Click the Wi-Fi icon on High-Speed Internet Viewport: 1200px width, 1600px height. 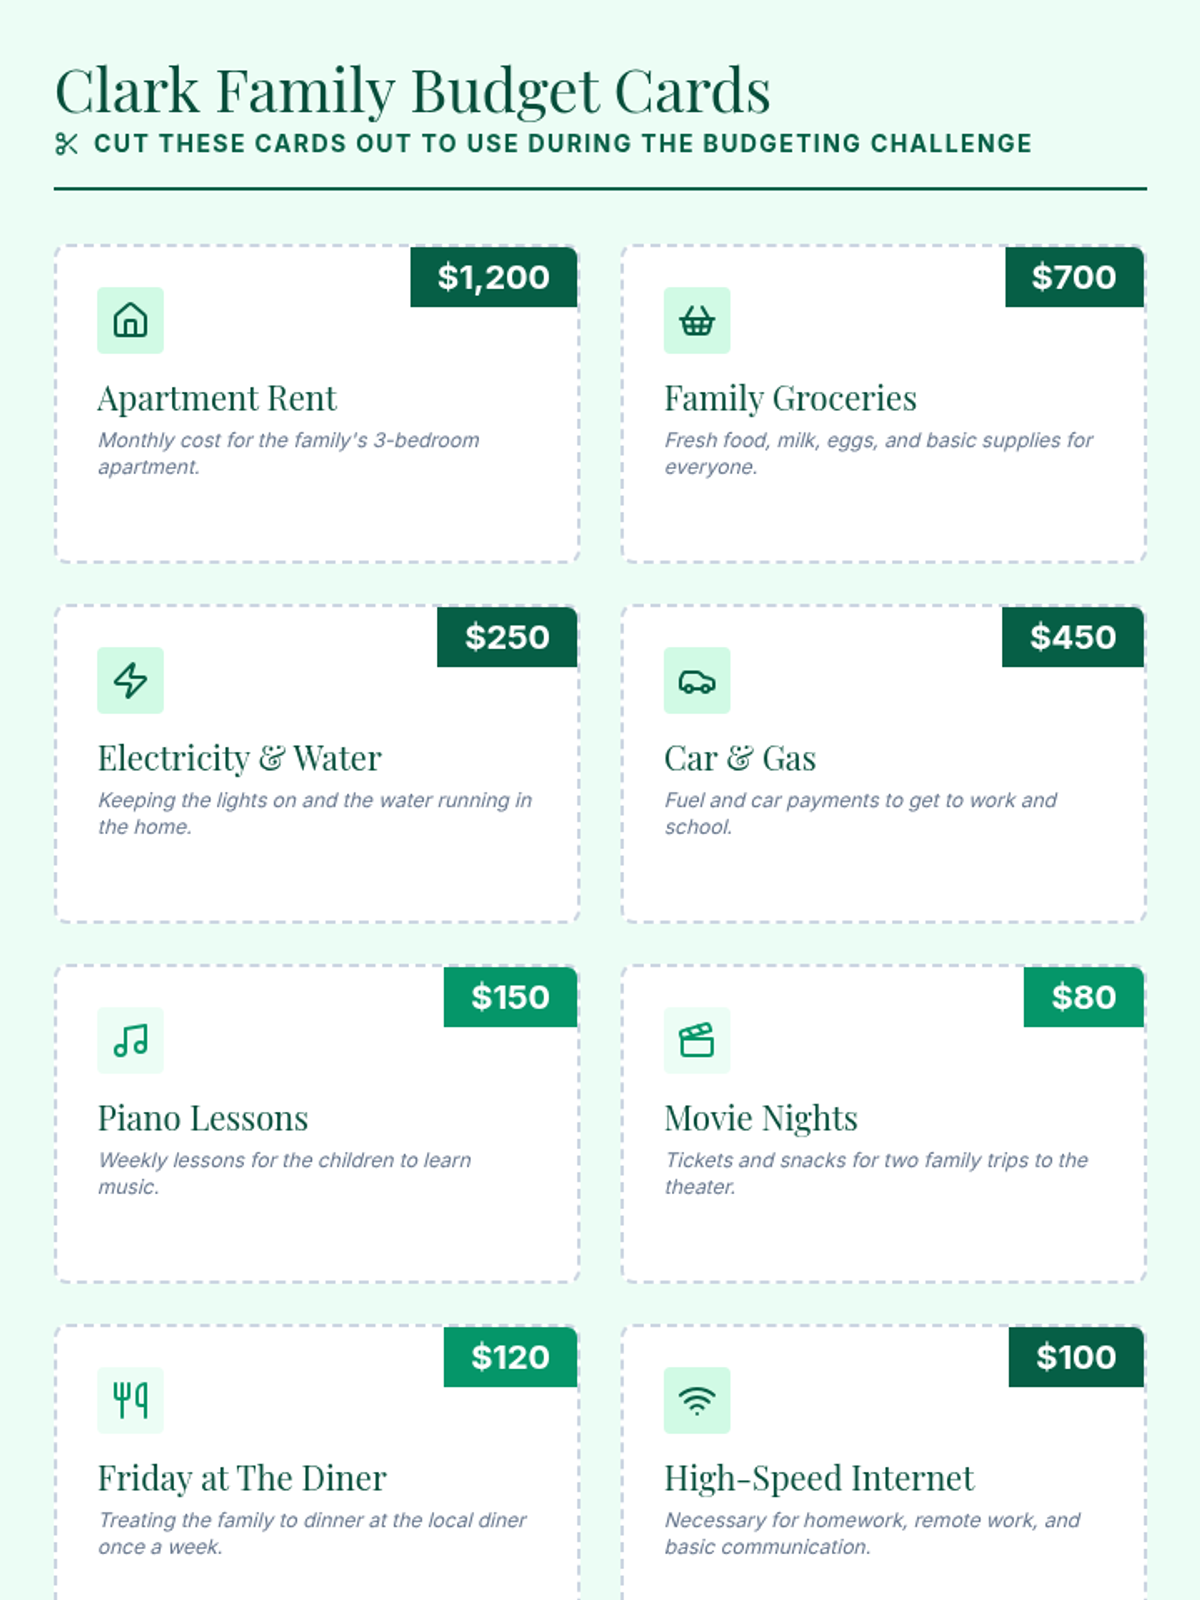[697, 1401]
